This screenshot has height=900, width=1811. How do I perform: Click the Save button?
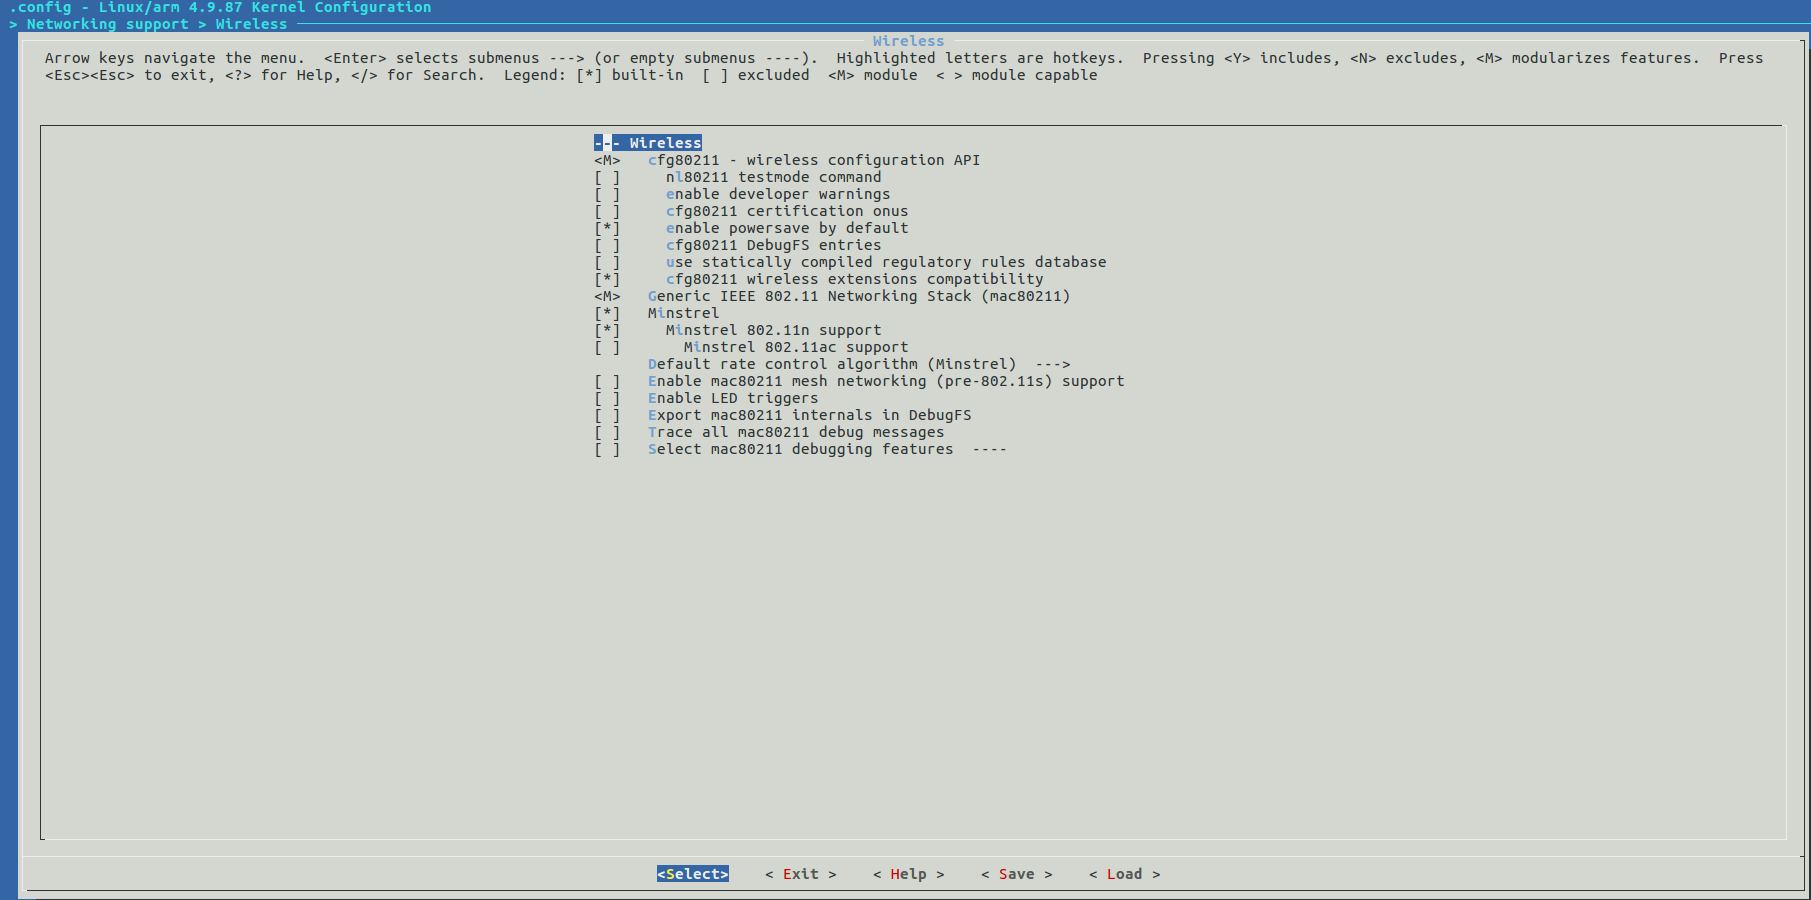[1017, 874]
